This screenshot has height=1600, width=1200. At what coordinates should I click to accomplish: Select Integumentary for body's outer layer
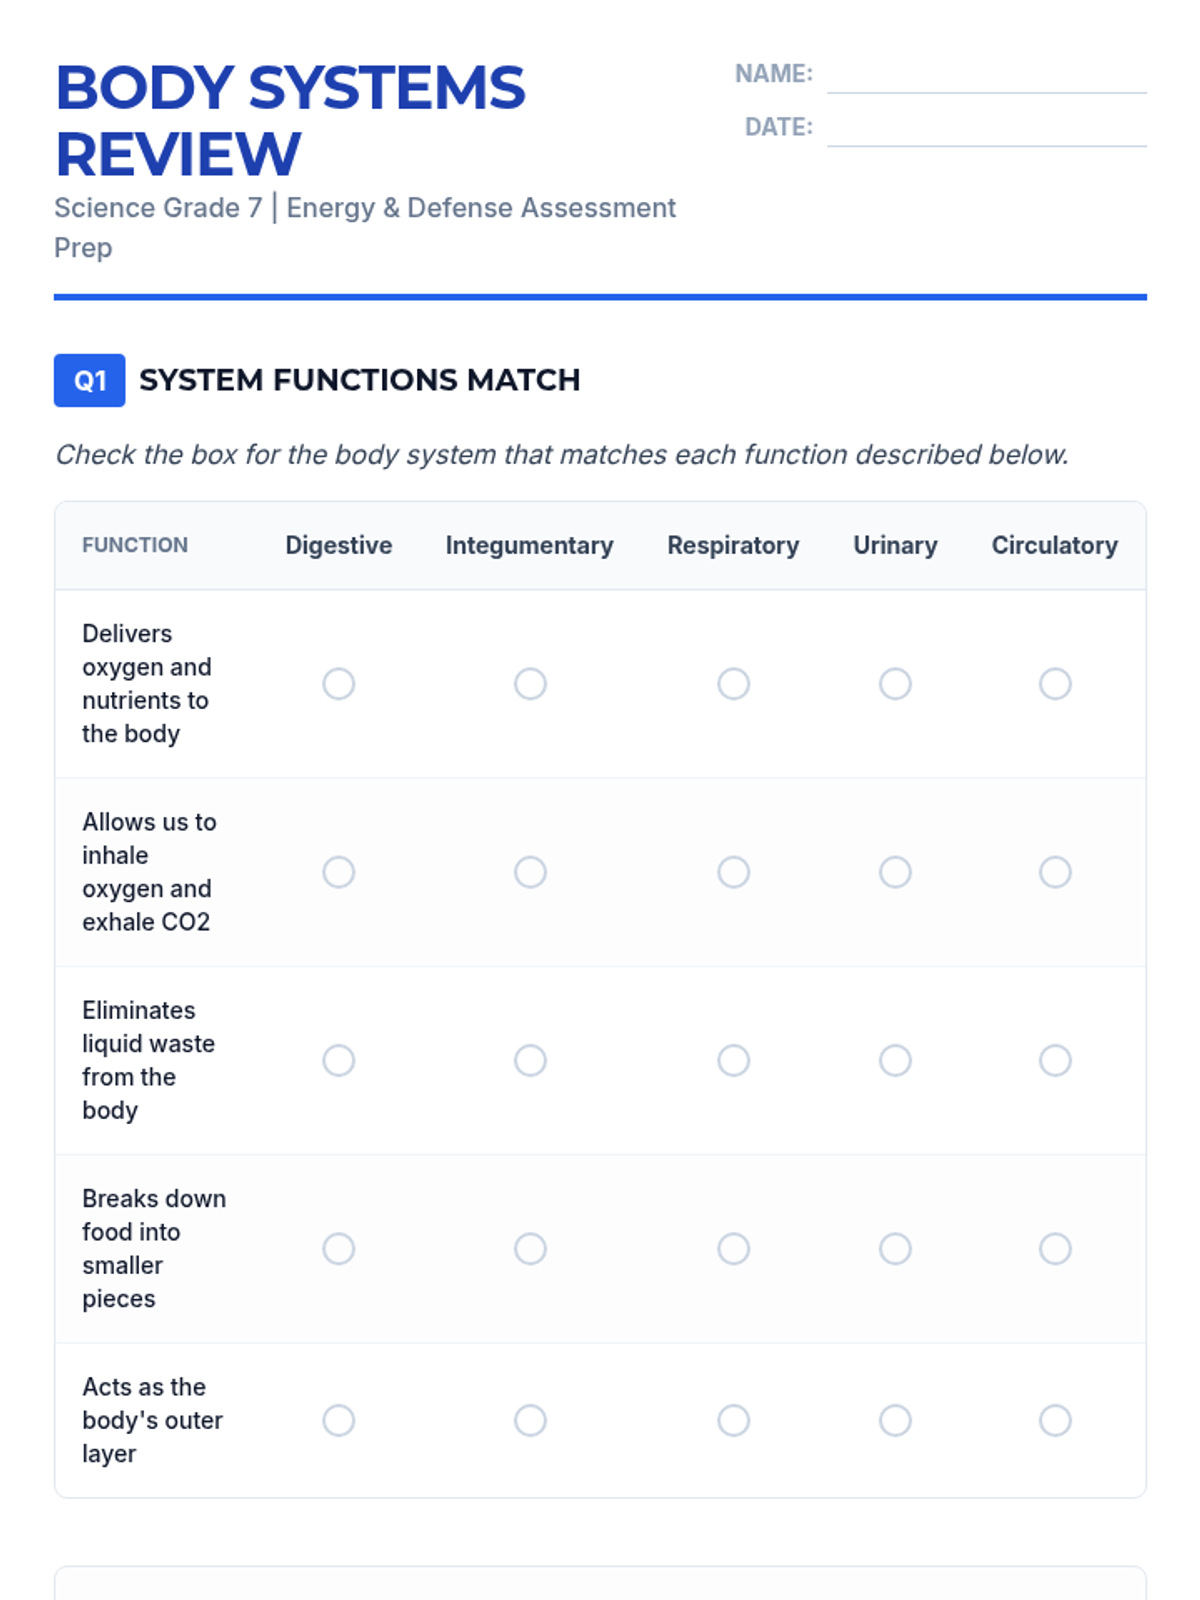coord(530,1420)
